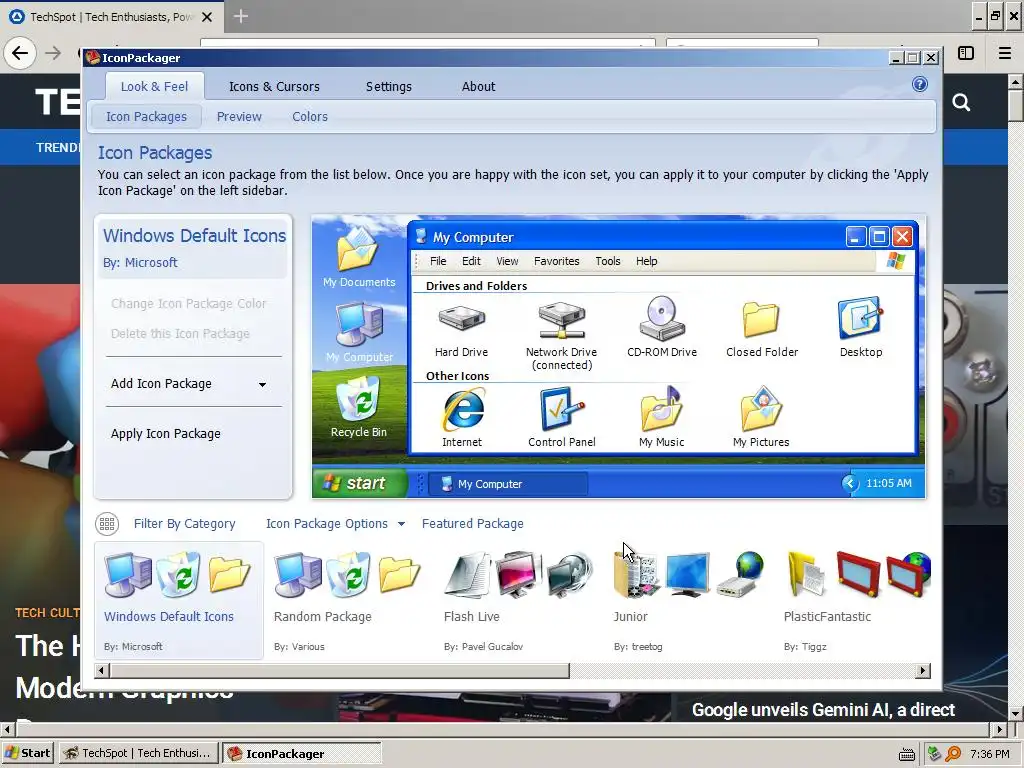The height and width of the screenshot is (768, 1024).
Task: Open the File menu in preview window
Action: pos(438,261)
